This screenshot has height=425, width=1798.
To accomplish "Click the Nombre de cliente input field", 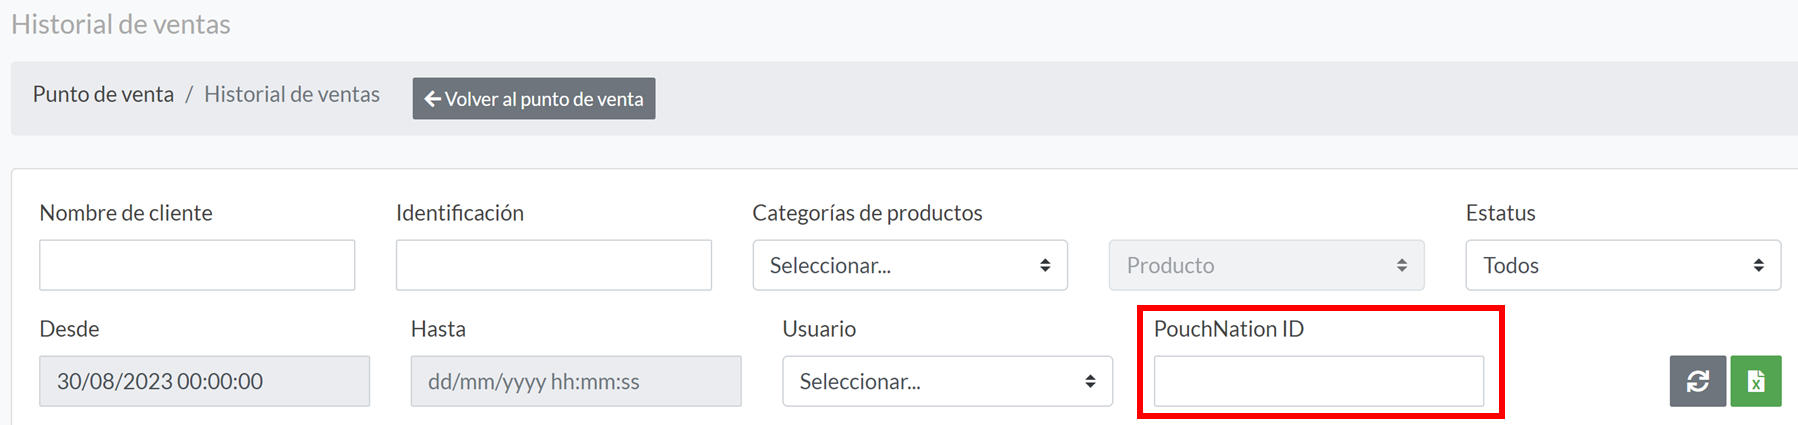I will pyautogui.click(x=197, y=265).
